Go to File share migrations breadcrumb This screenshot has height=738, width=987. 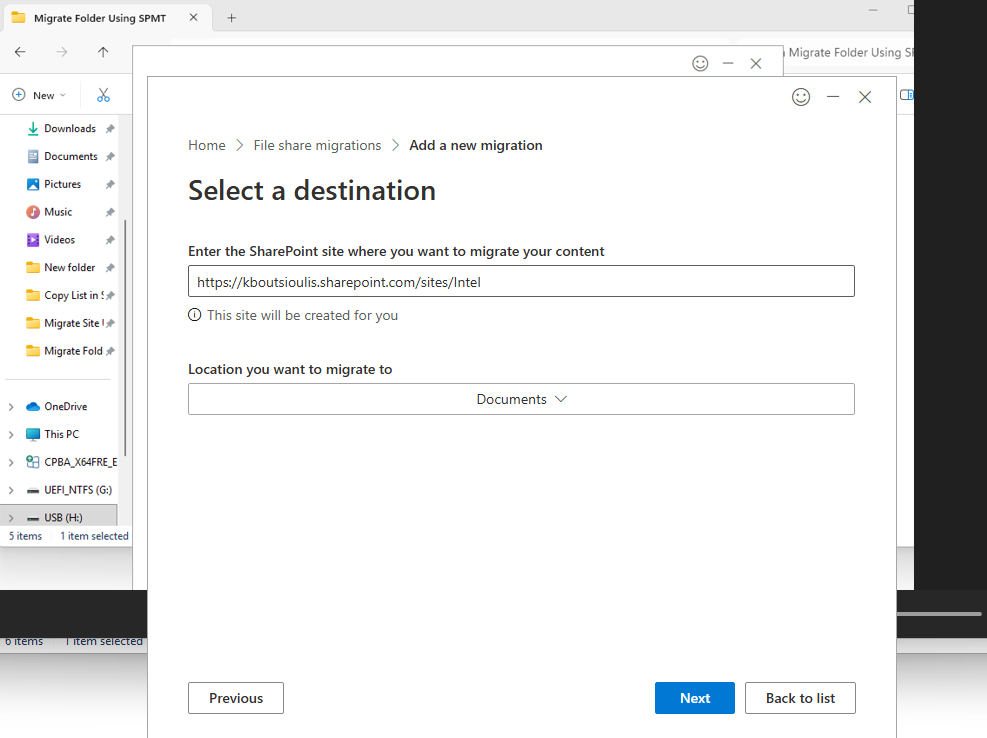click(317, 145)
